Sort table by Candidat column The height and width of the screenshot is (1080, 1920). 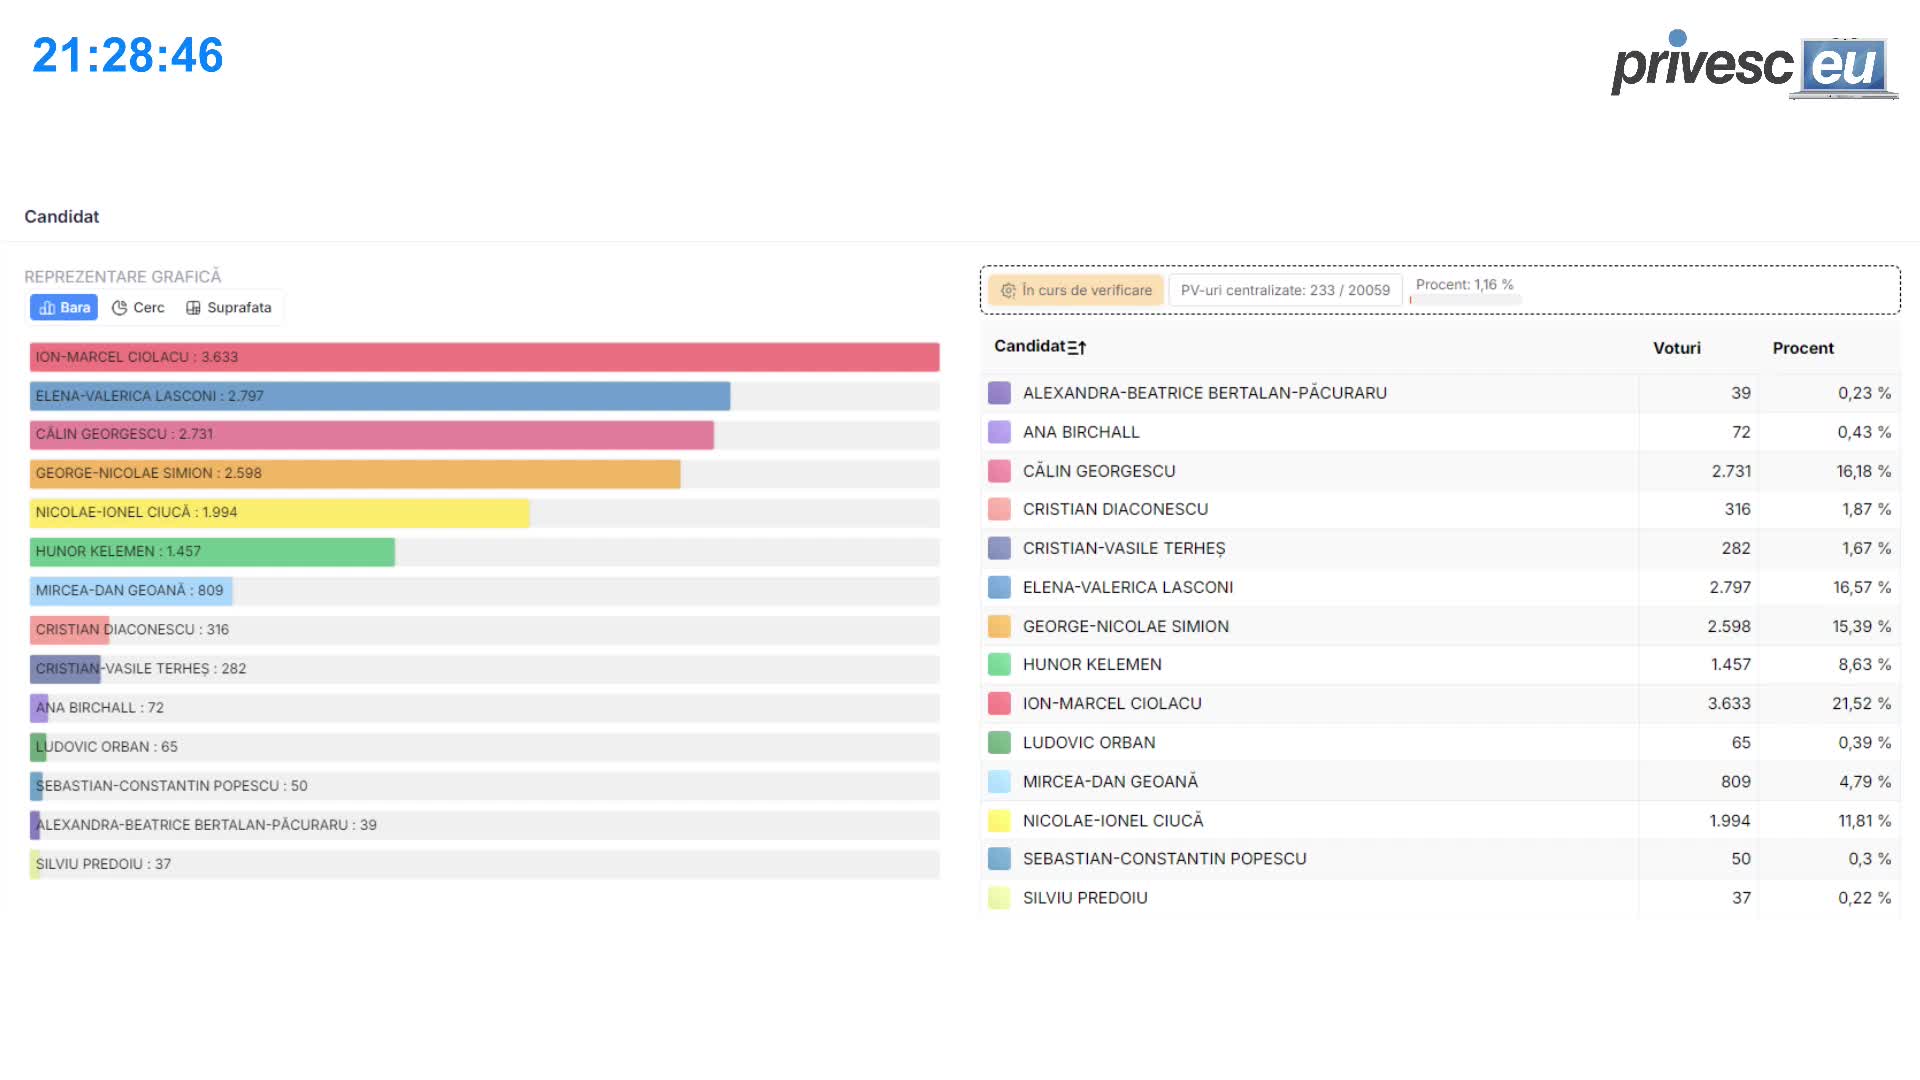tap(1040, 347)
